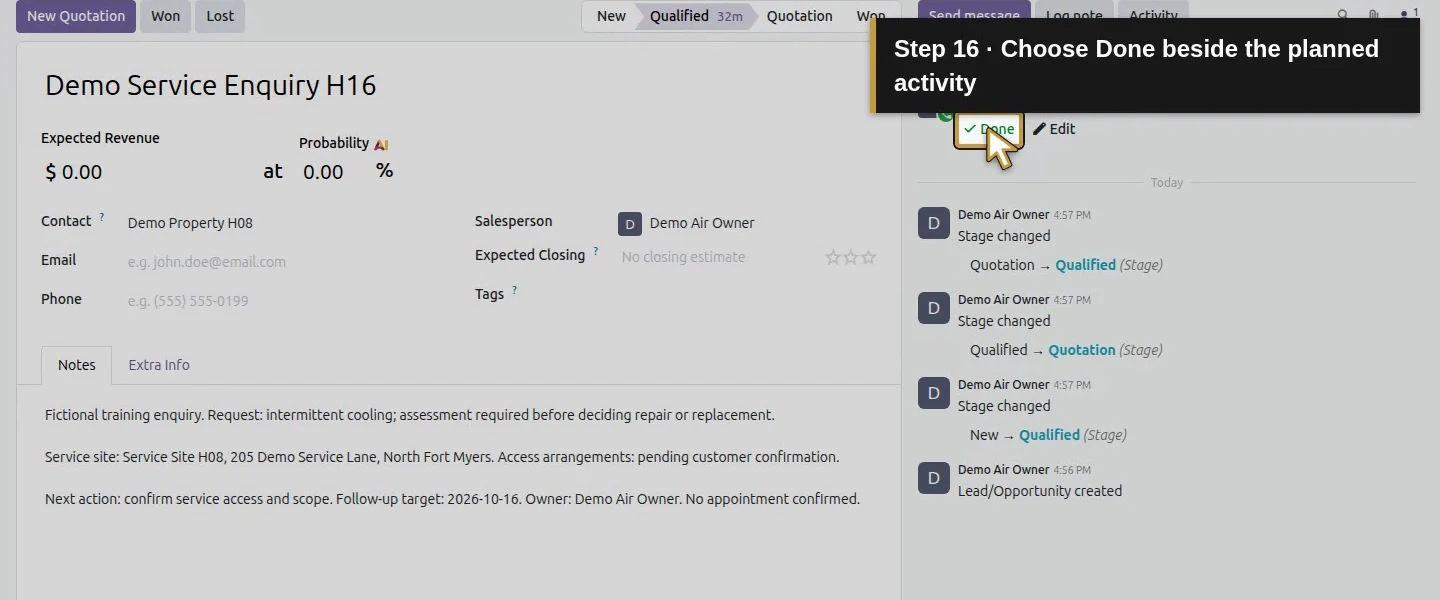The width and height of the screenshot is (1440, 600).
Task: Switch to the Notes tab
Action: 77,365
